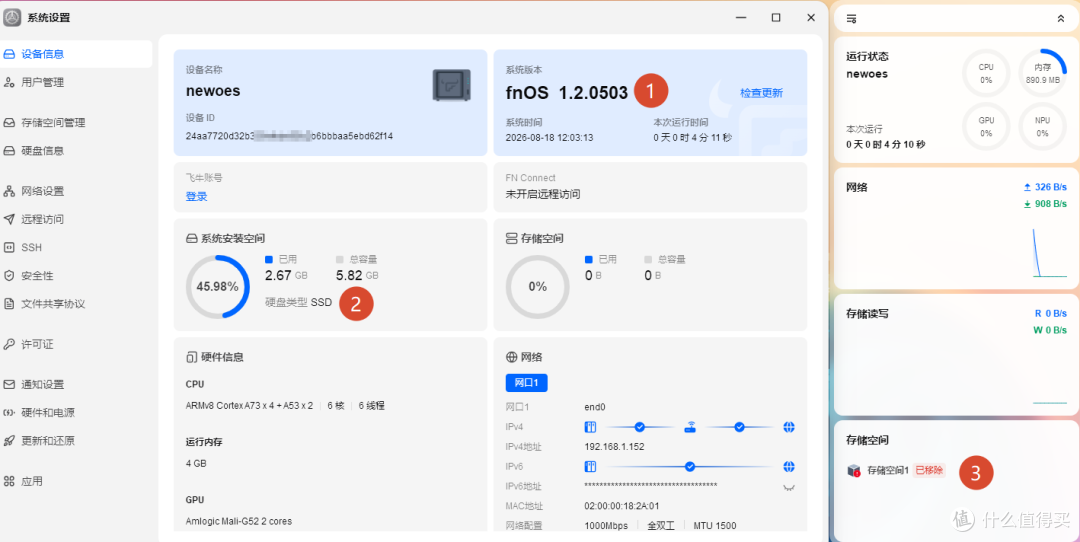The height and width of the screenshot is (542, 1080).
Task: Click download speed 908 B/s
Action: click(x=1045, y=203)
